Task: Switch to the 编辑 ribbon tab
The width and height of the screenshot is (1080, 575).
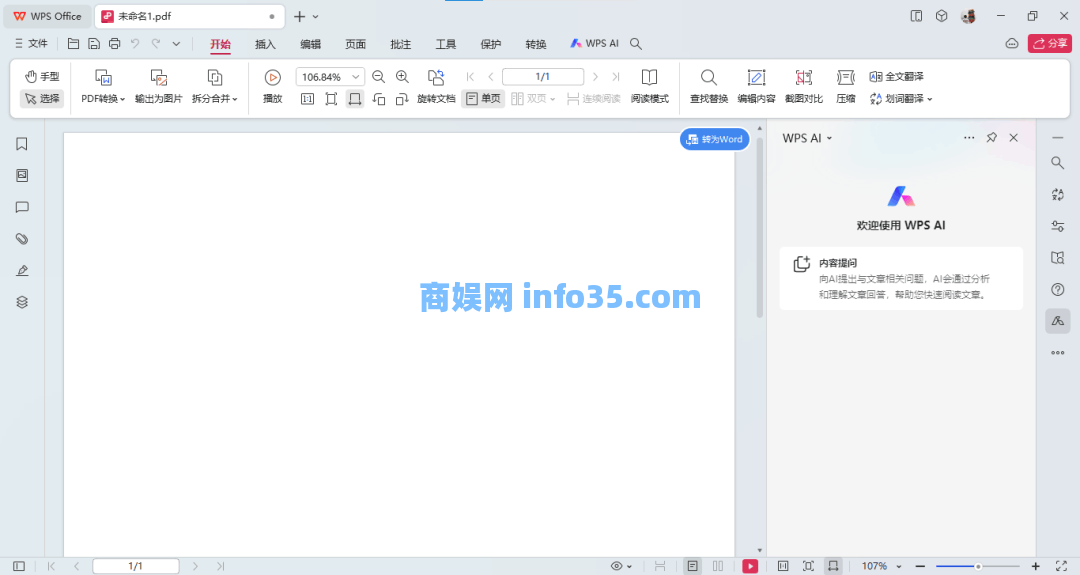Action: [x=311, y=44]
